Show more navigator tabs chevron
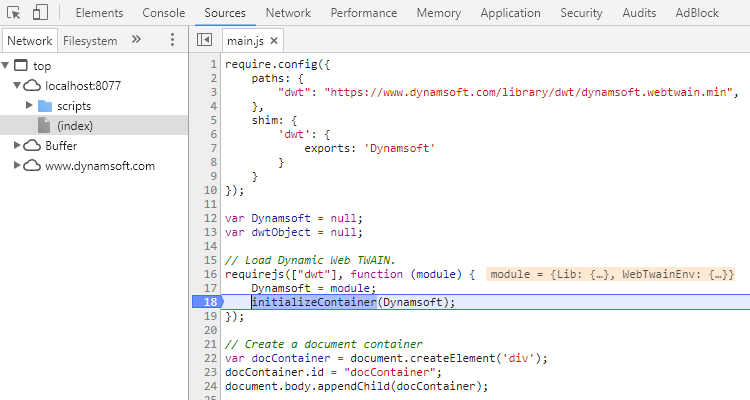Viewport: 750px width, 400px height. point(136,40)
